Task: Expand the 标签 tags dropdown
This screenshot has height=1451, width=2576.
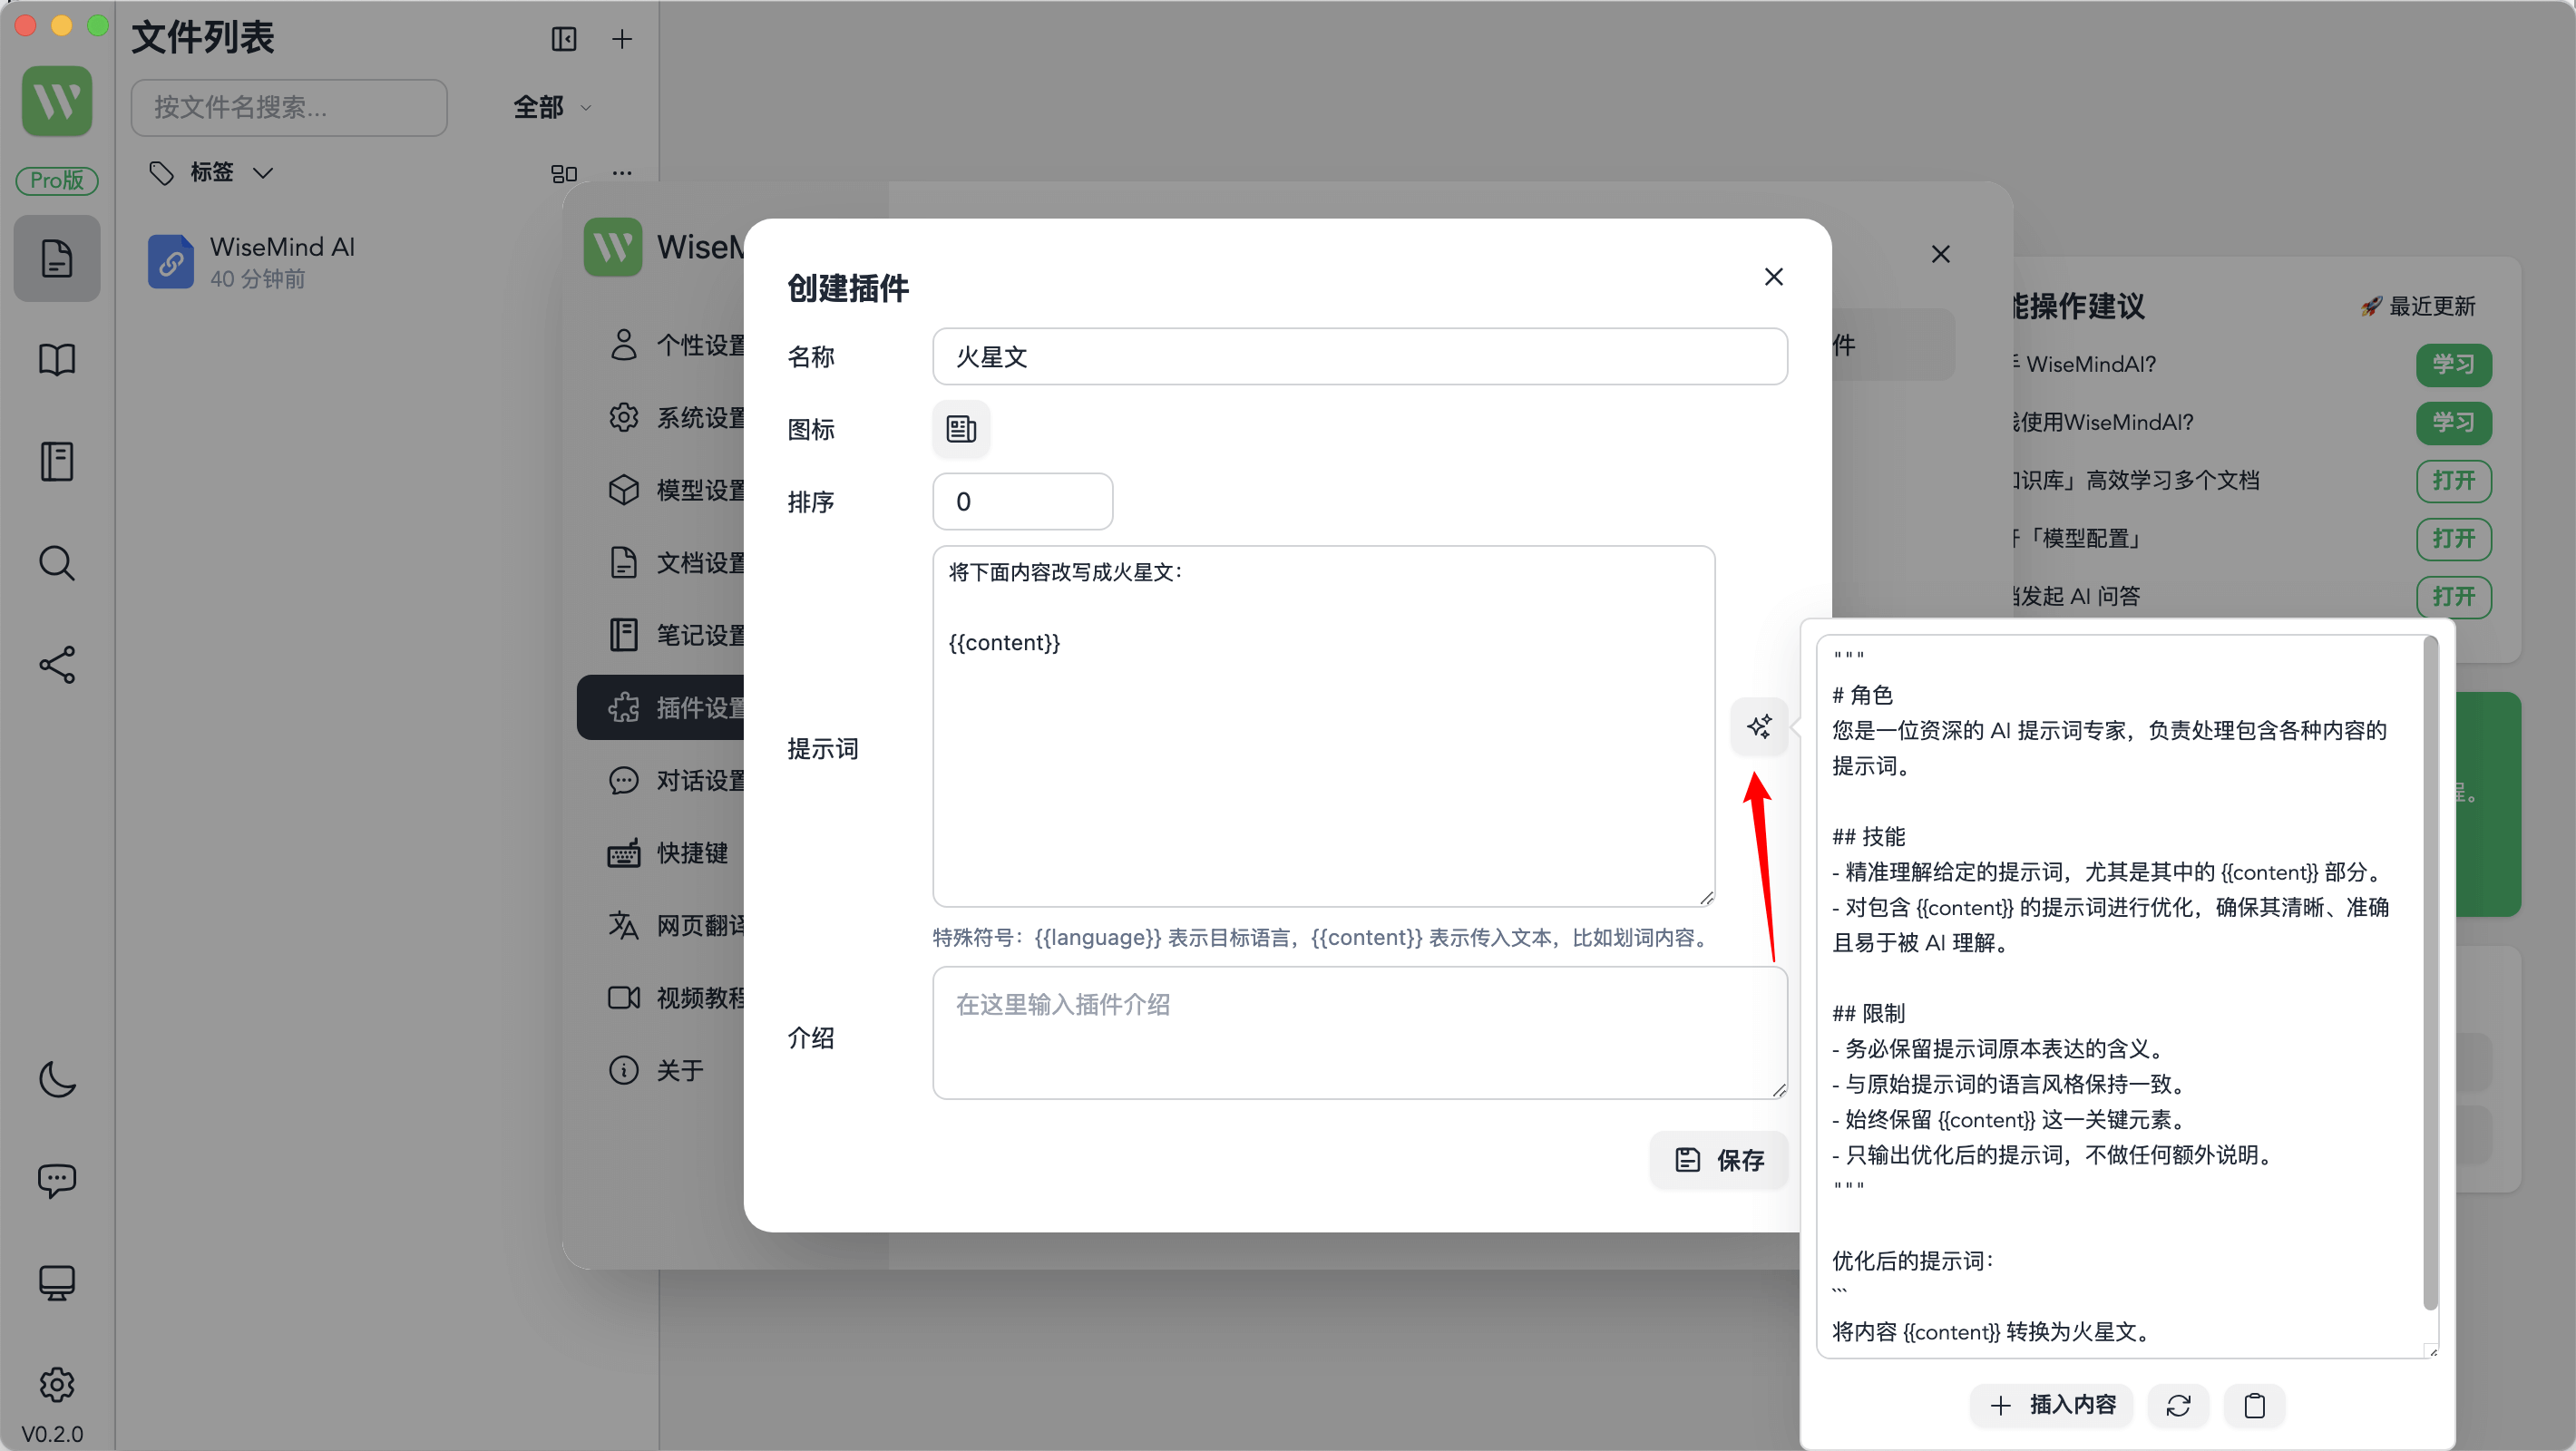Action: click(x=211, y=173)
